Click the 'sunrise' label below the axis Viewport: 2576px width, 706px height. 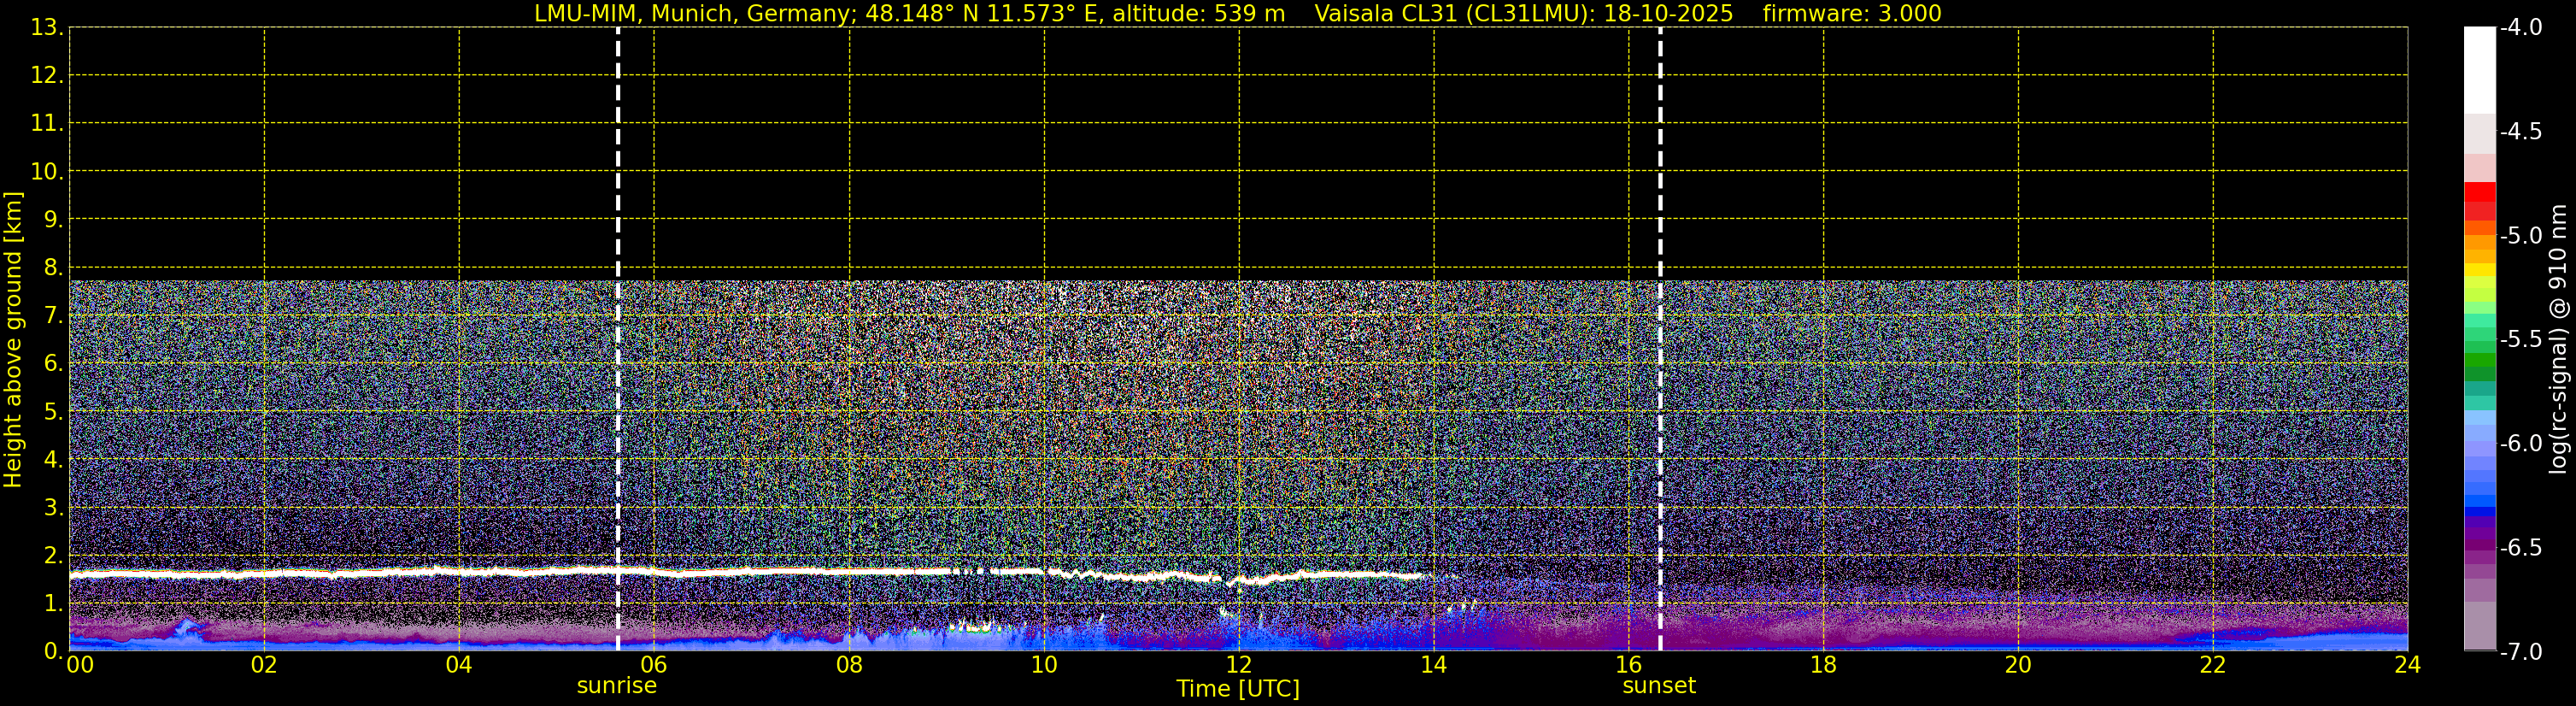pyautogui.click(x=616, y=686)
